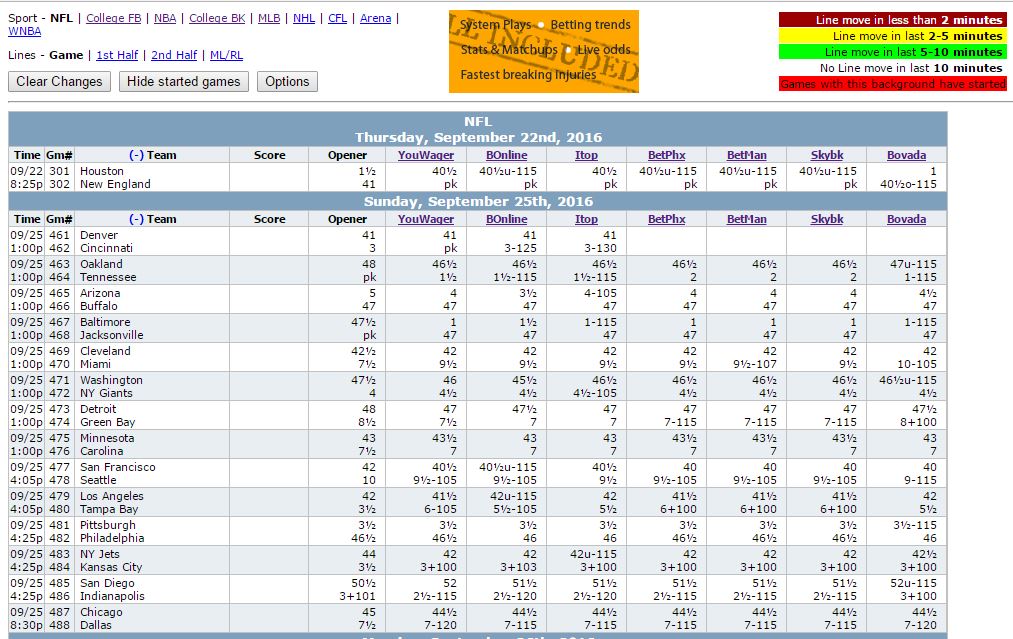Show ML/RL lines

click(226, 55)
